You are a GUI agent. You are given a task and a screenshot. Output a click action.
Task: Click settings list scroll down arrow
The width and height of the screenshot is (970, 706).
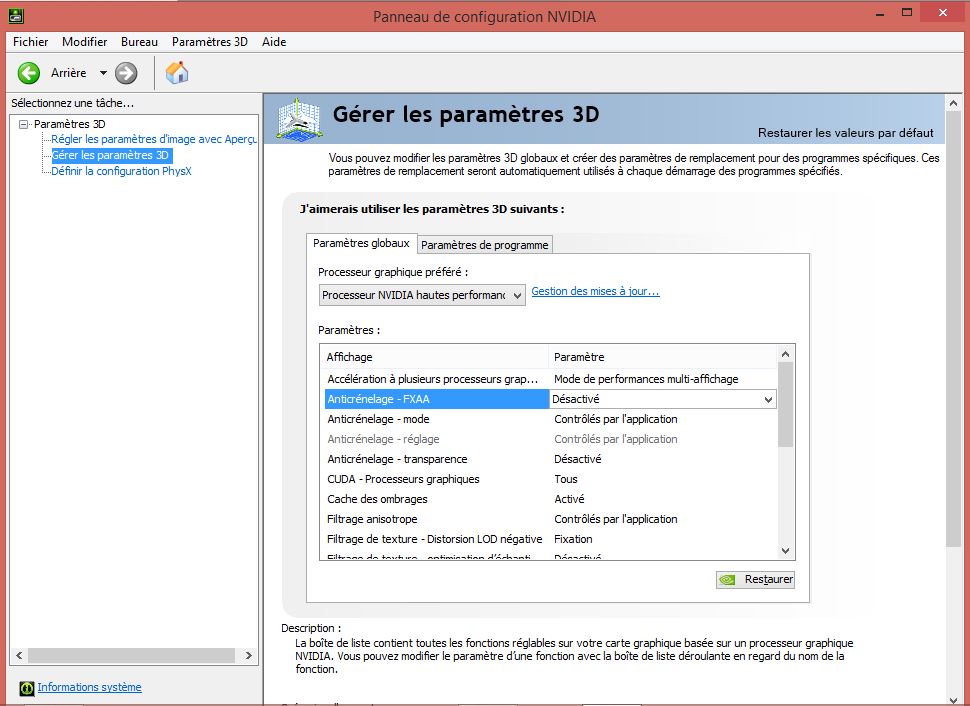click(786, 551)
